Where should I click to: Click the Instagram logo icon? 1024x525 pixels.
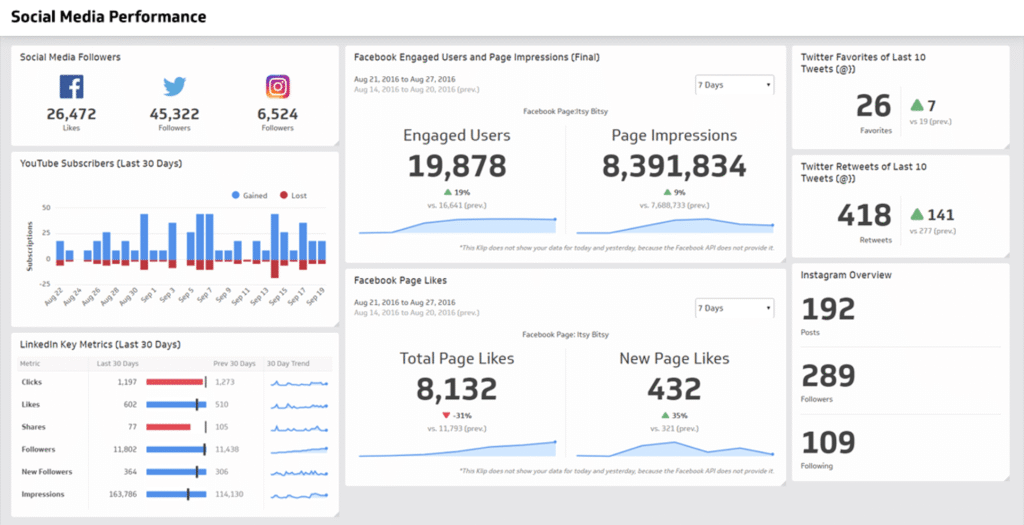[277, 87]
